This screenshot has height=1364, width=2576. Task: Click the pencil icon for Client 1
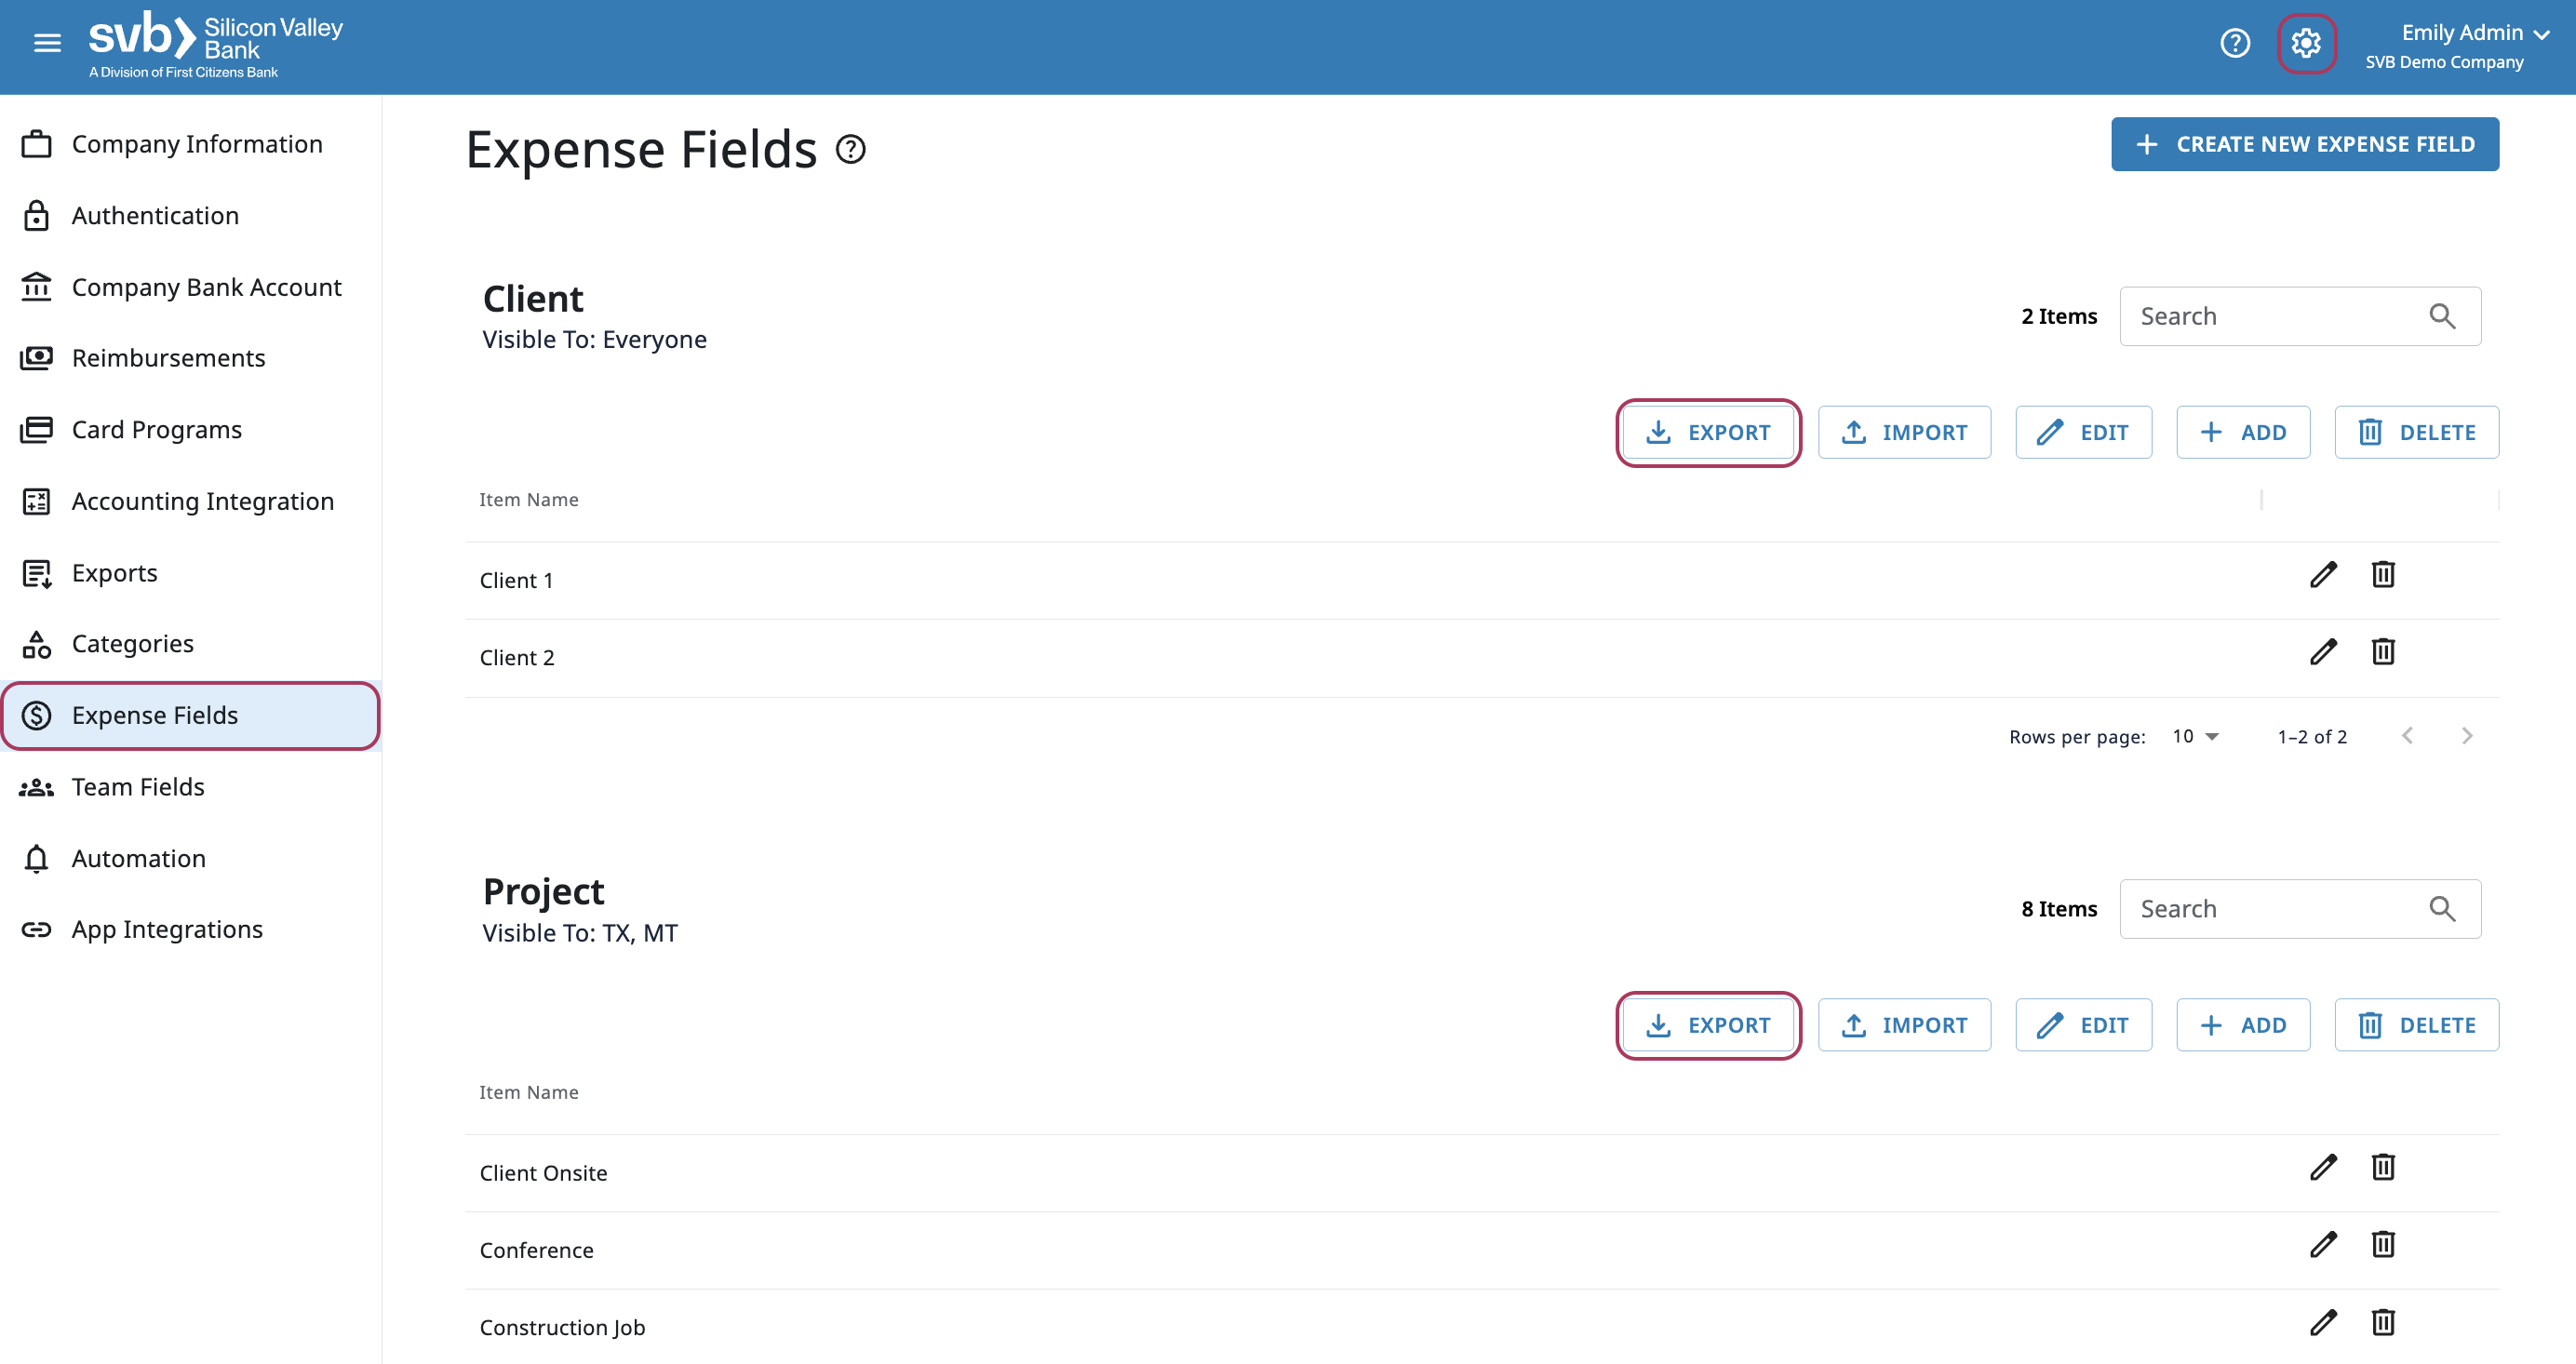(2323, 575)
